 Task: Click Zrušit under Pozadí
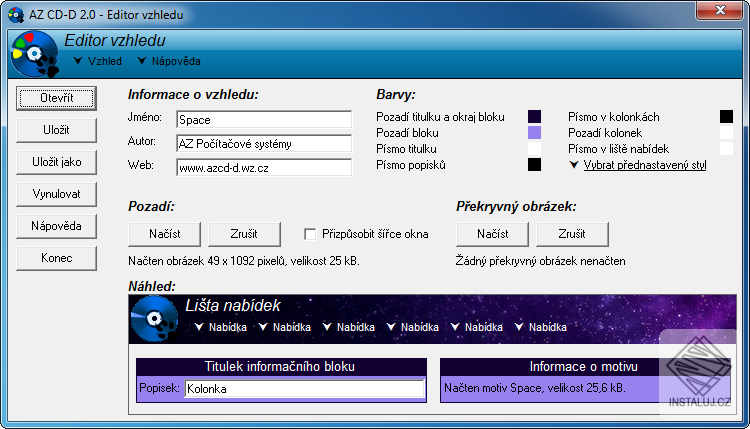pos(244,234)
